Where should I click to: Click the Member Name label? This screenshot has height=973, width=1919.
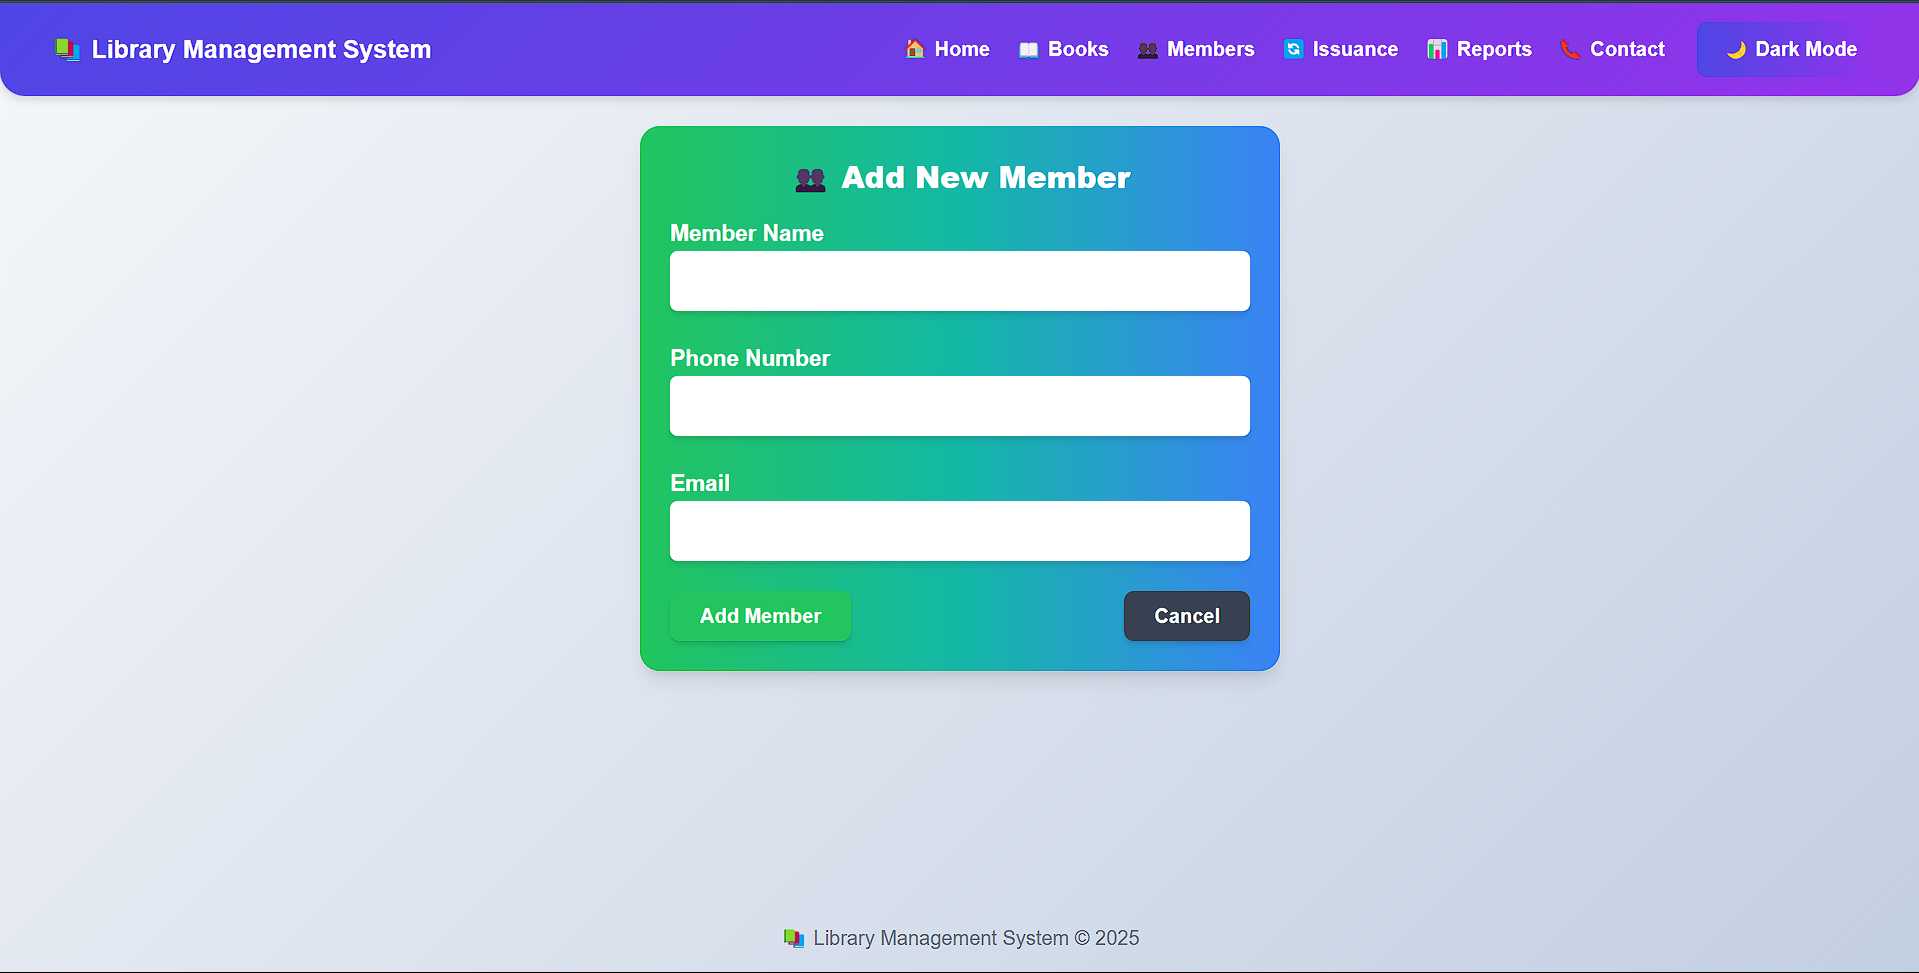tap(747, 233)
